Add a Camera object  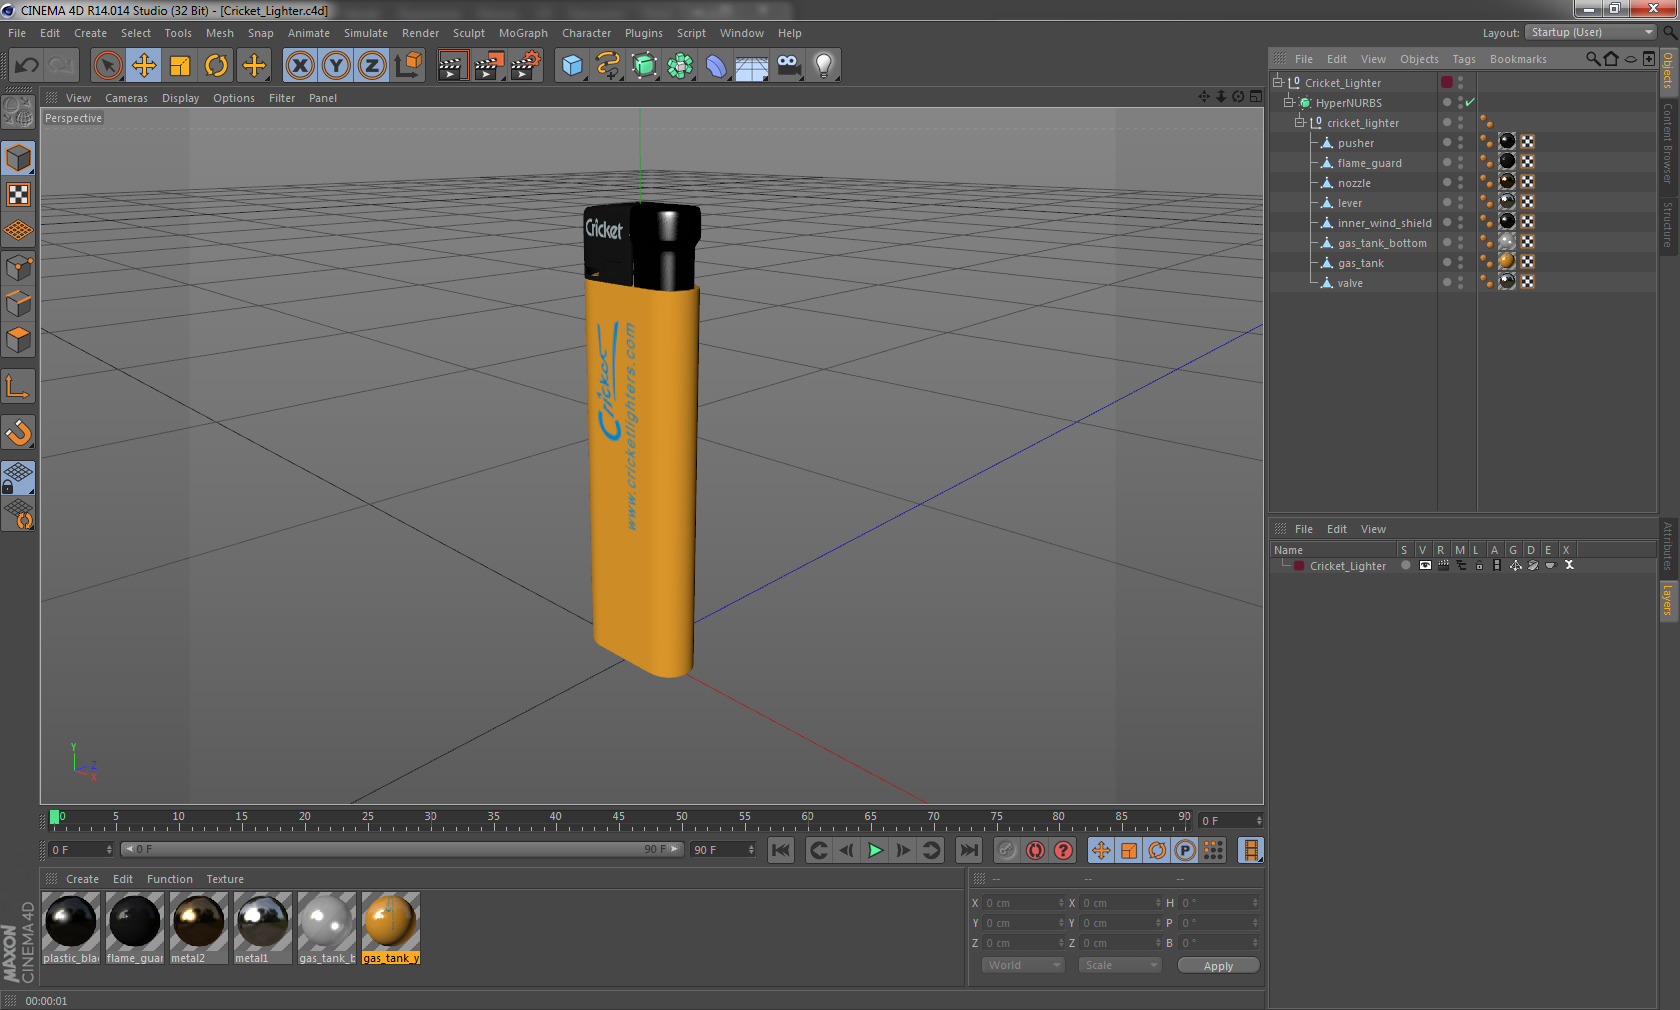(788, 66)
